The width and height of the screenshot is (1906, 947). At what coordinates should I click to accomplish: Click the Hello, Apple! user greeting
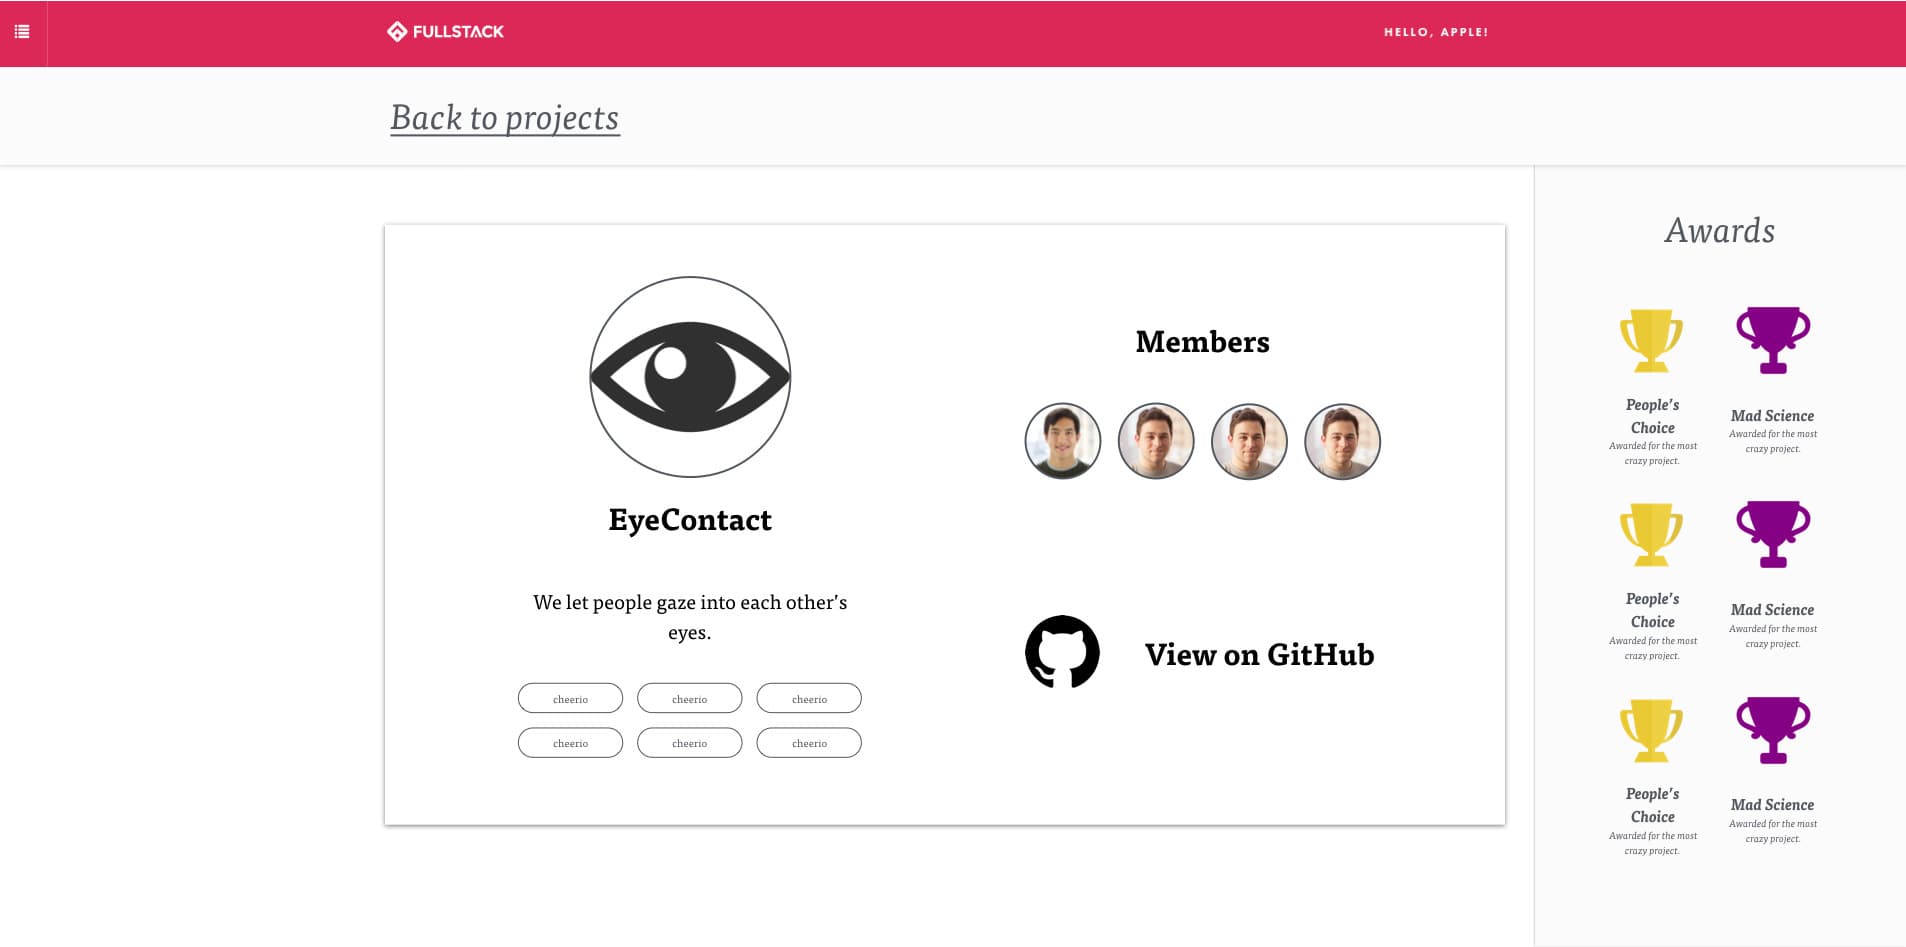(1436, 32)
